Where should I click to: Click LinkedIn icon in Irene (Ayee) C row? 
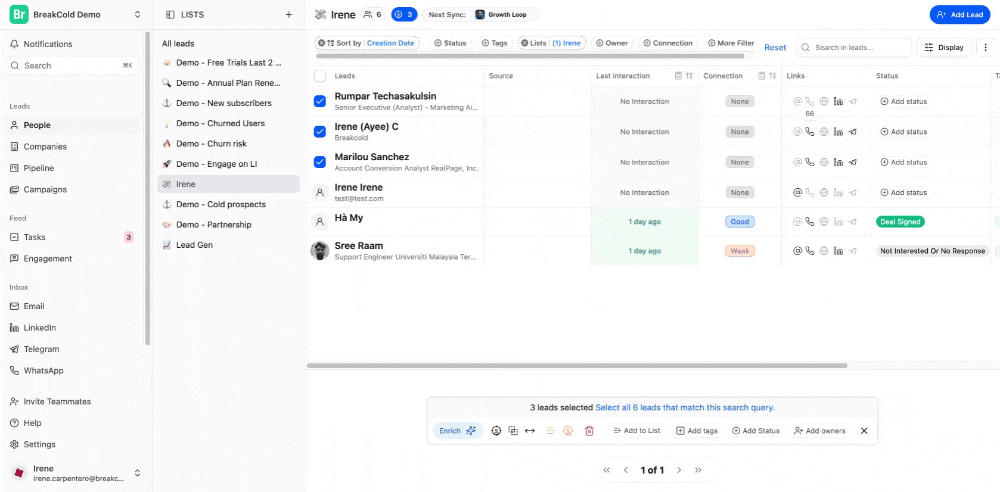839,131
